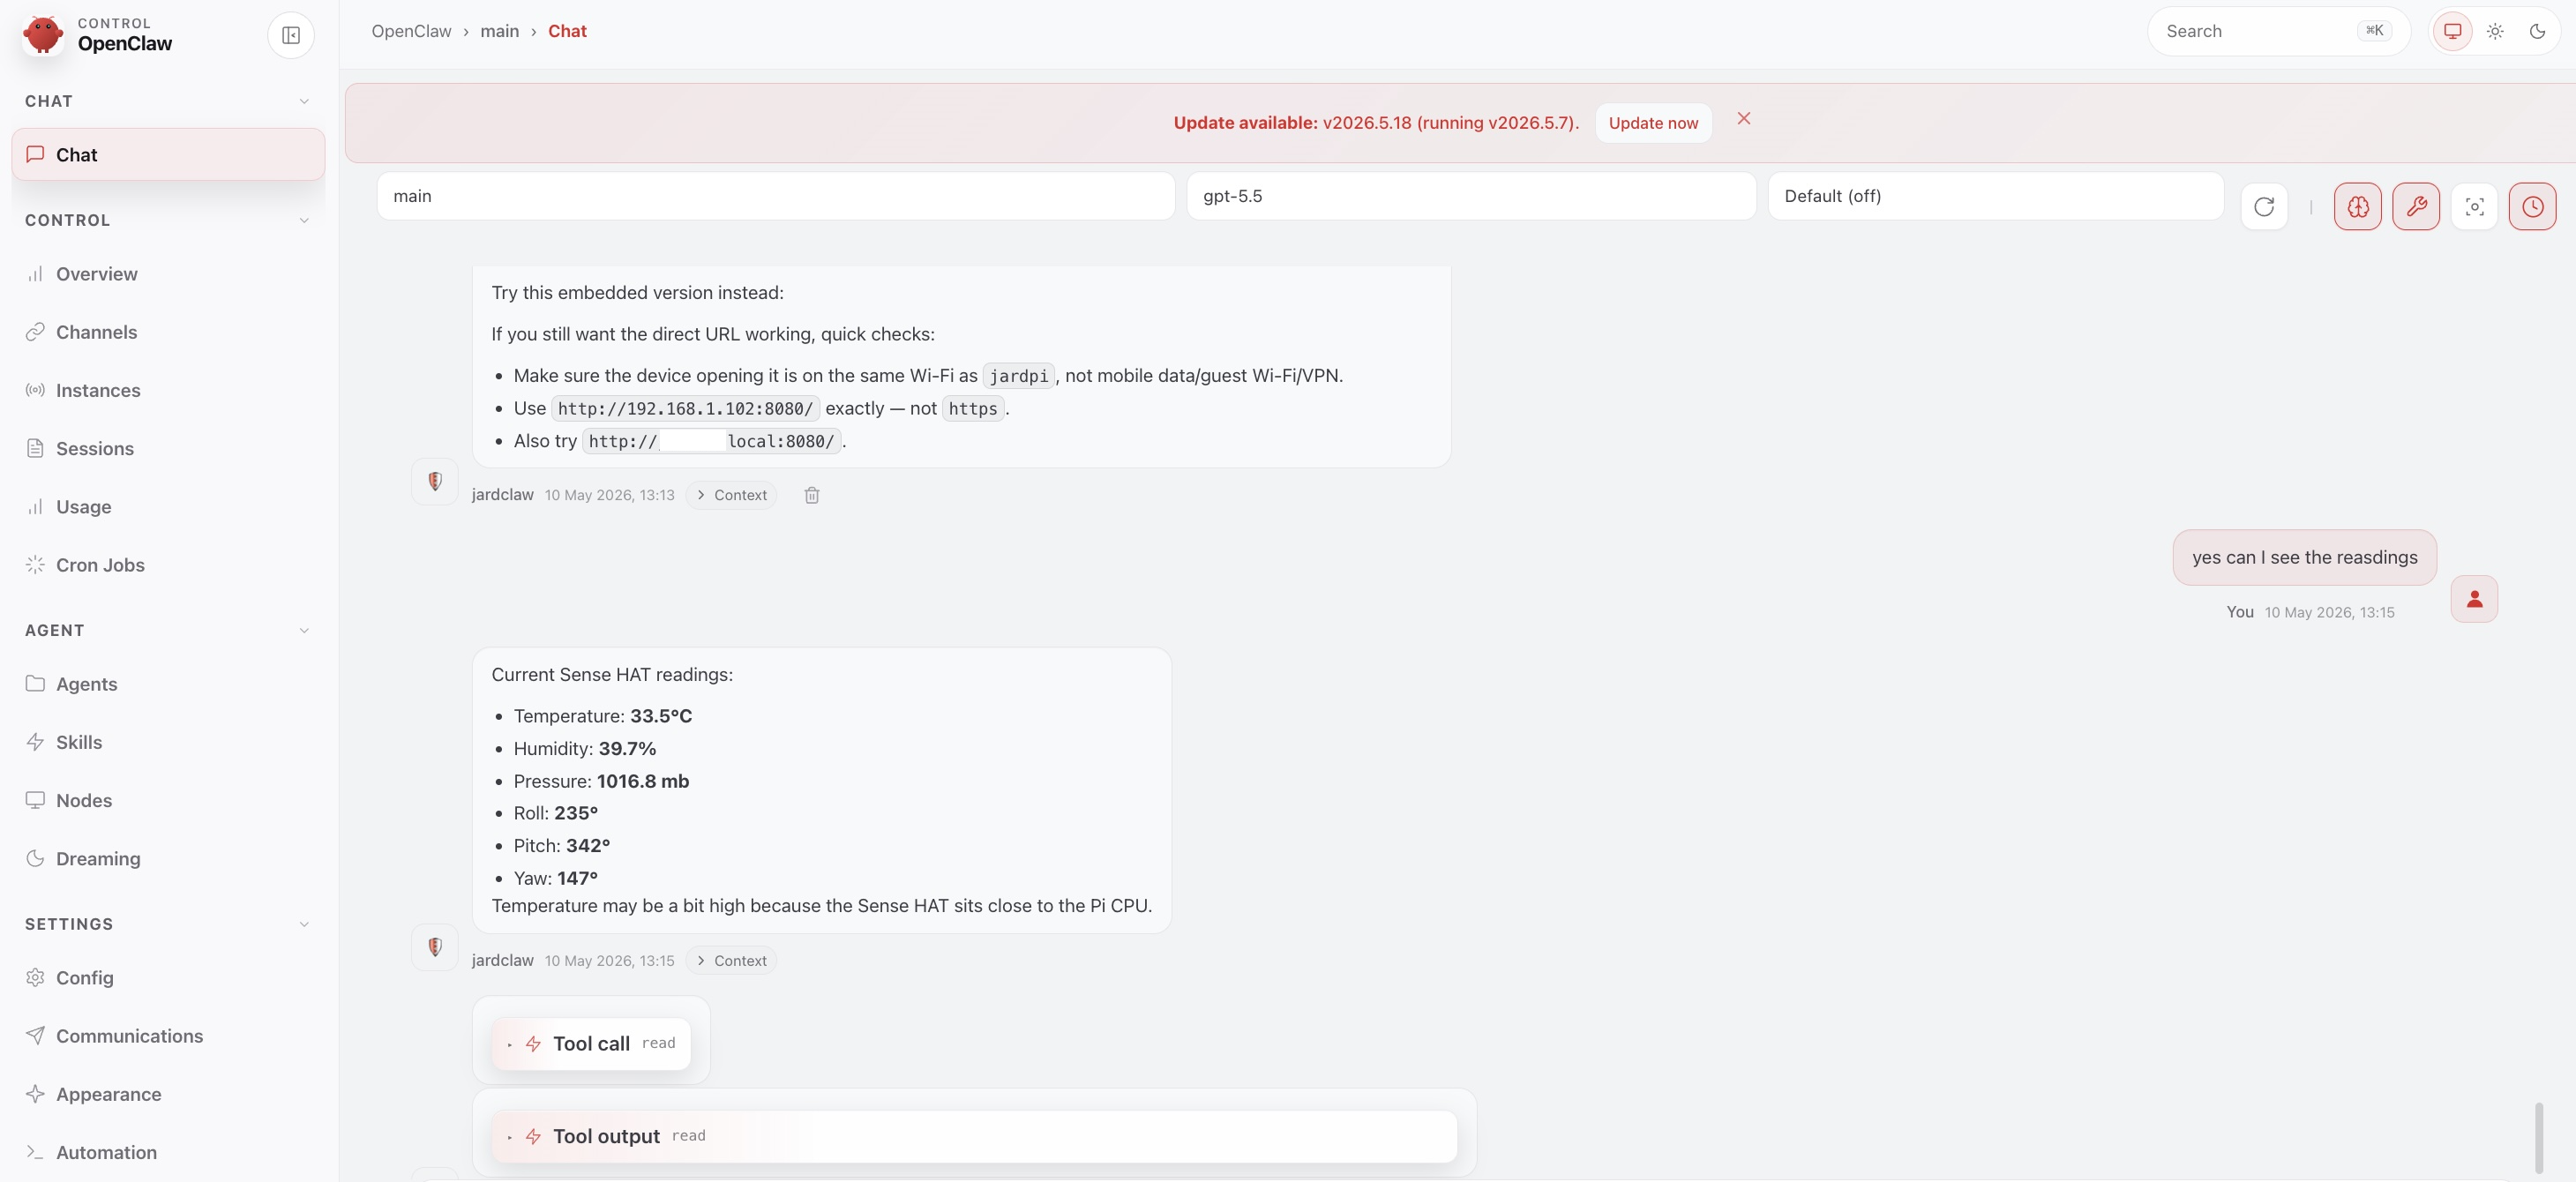Viewport: 2576px width, 1182px height.
Task: Switch to light theme sun icon
Action: (x=2495, y=31)
